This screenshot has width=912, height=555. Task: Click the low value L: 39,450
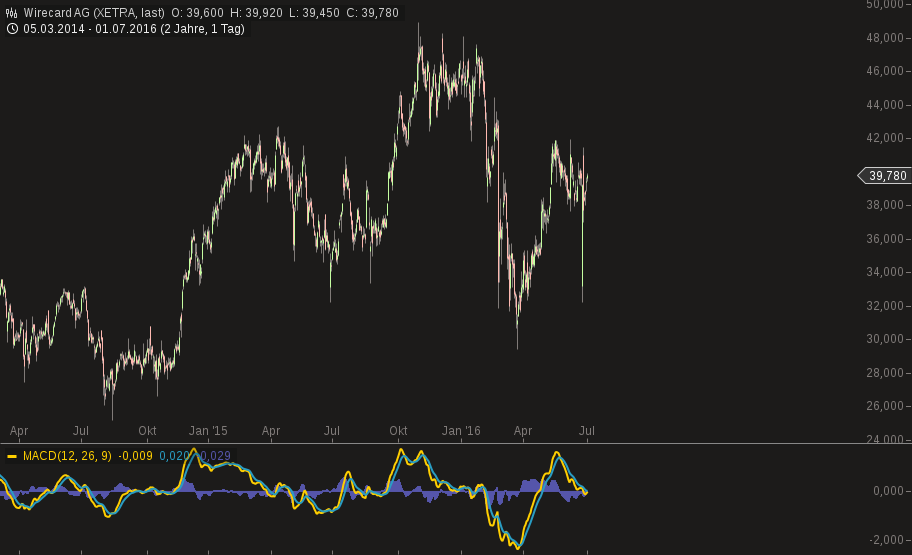314,13
